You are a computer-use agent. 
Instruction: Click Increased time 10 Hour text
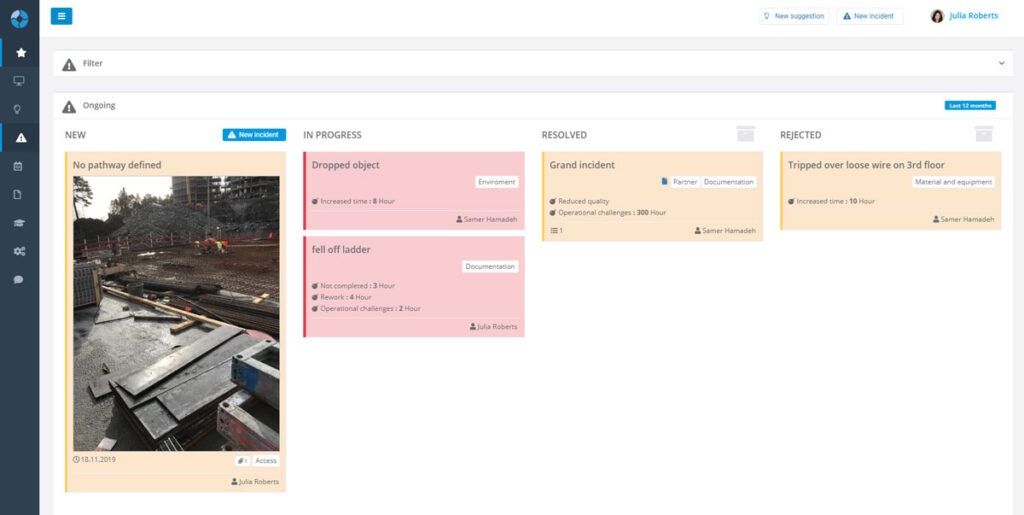coord(831,201)
